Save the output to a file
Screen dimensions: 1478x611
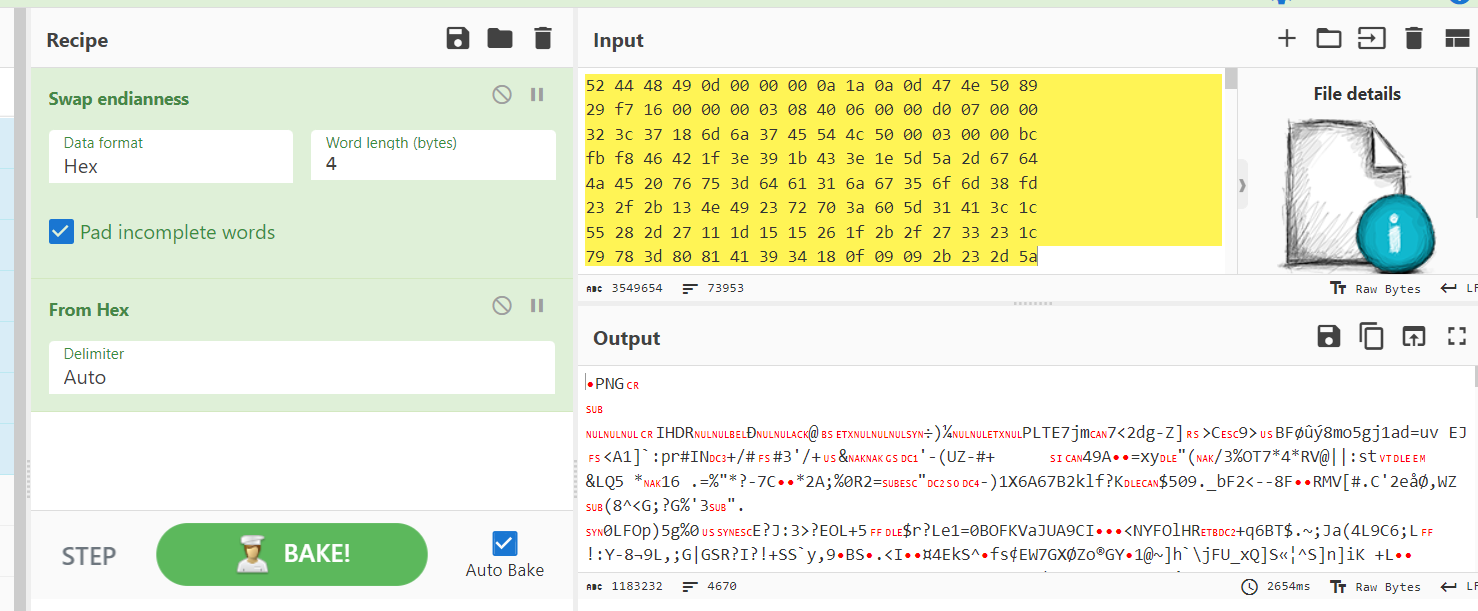1329,337
